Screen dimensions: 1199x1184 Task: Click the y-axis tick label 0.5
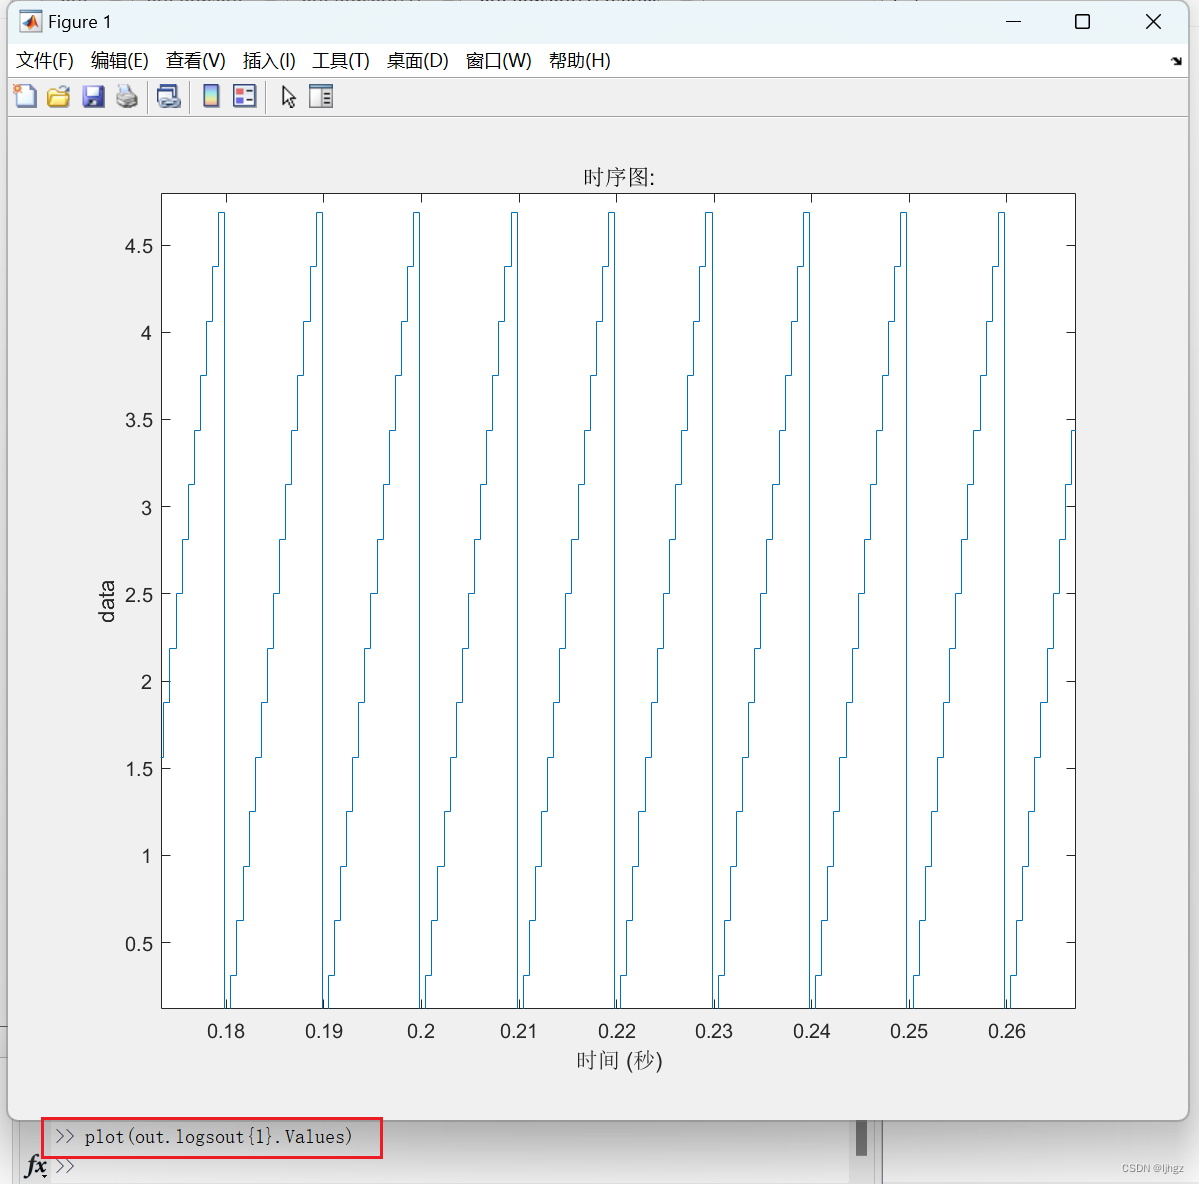pos(138,944)
